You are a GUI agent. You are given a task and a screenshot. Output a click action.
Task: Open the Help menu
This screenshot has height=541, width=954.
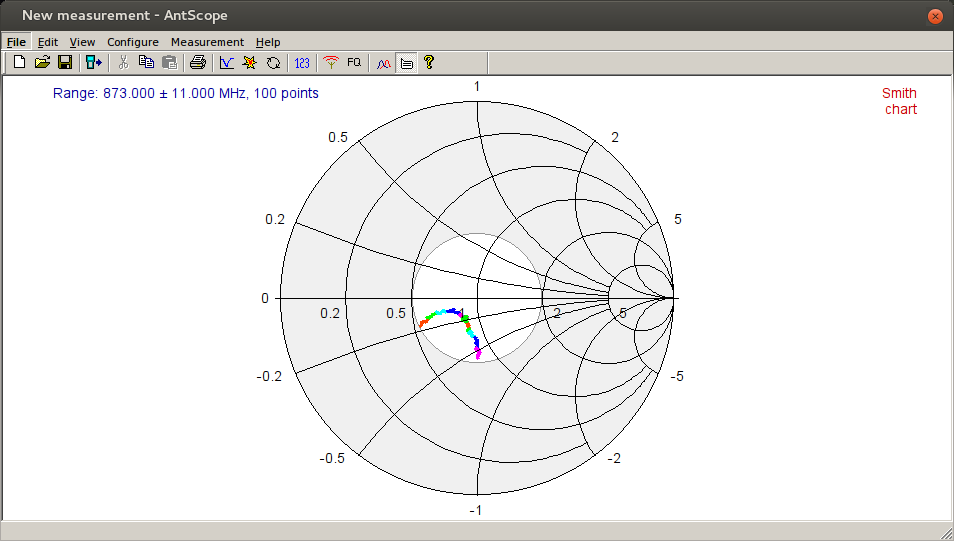[x=268, y=42]
